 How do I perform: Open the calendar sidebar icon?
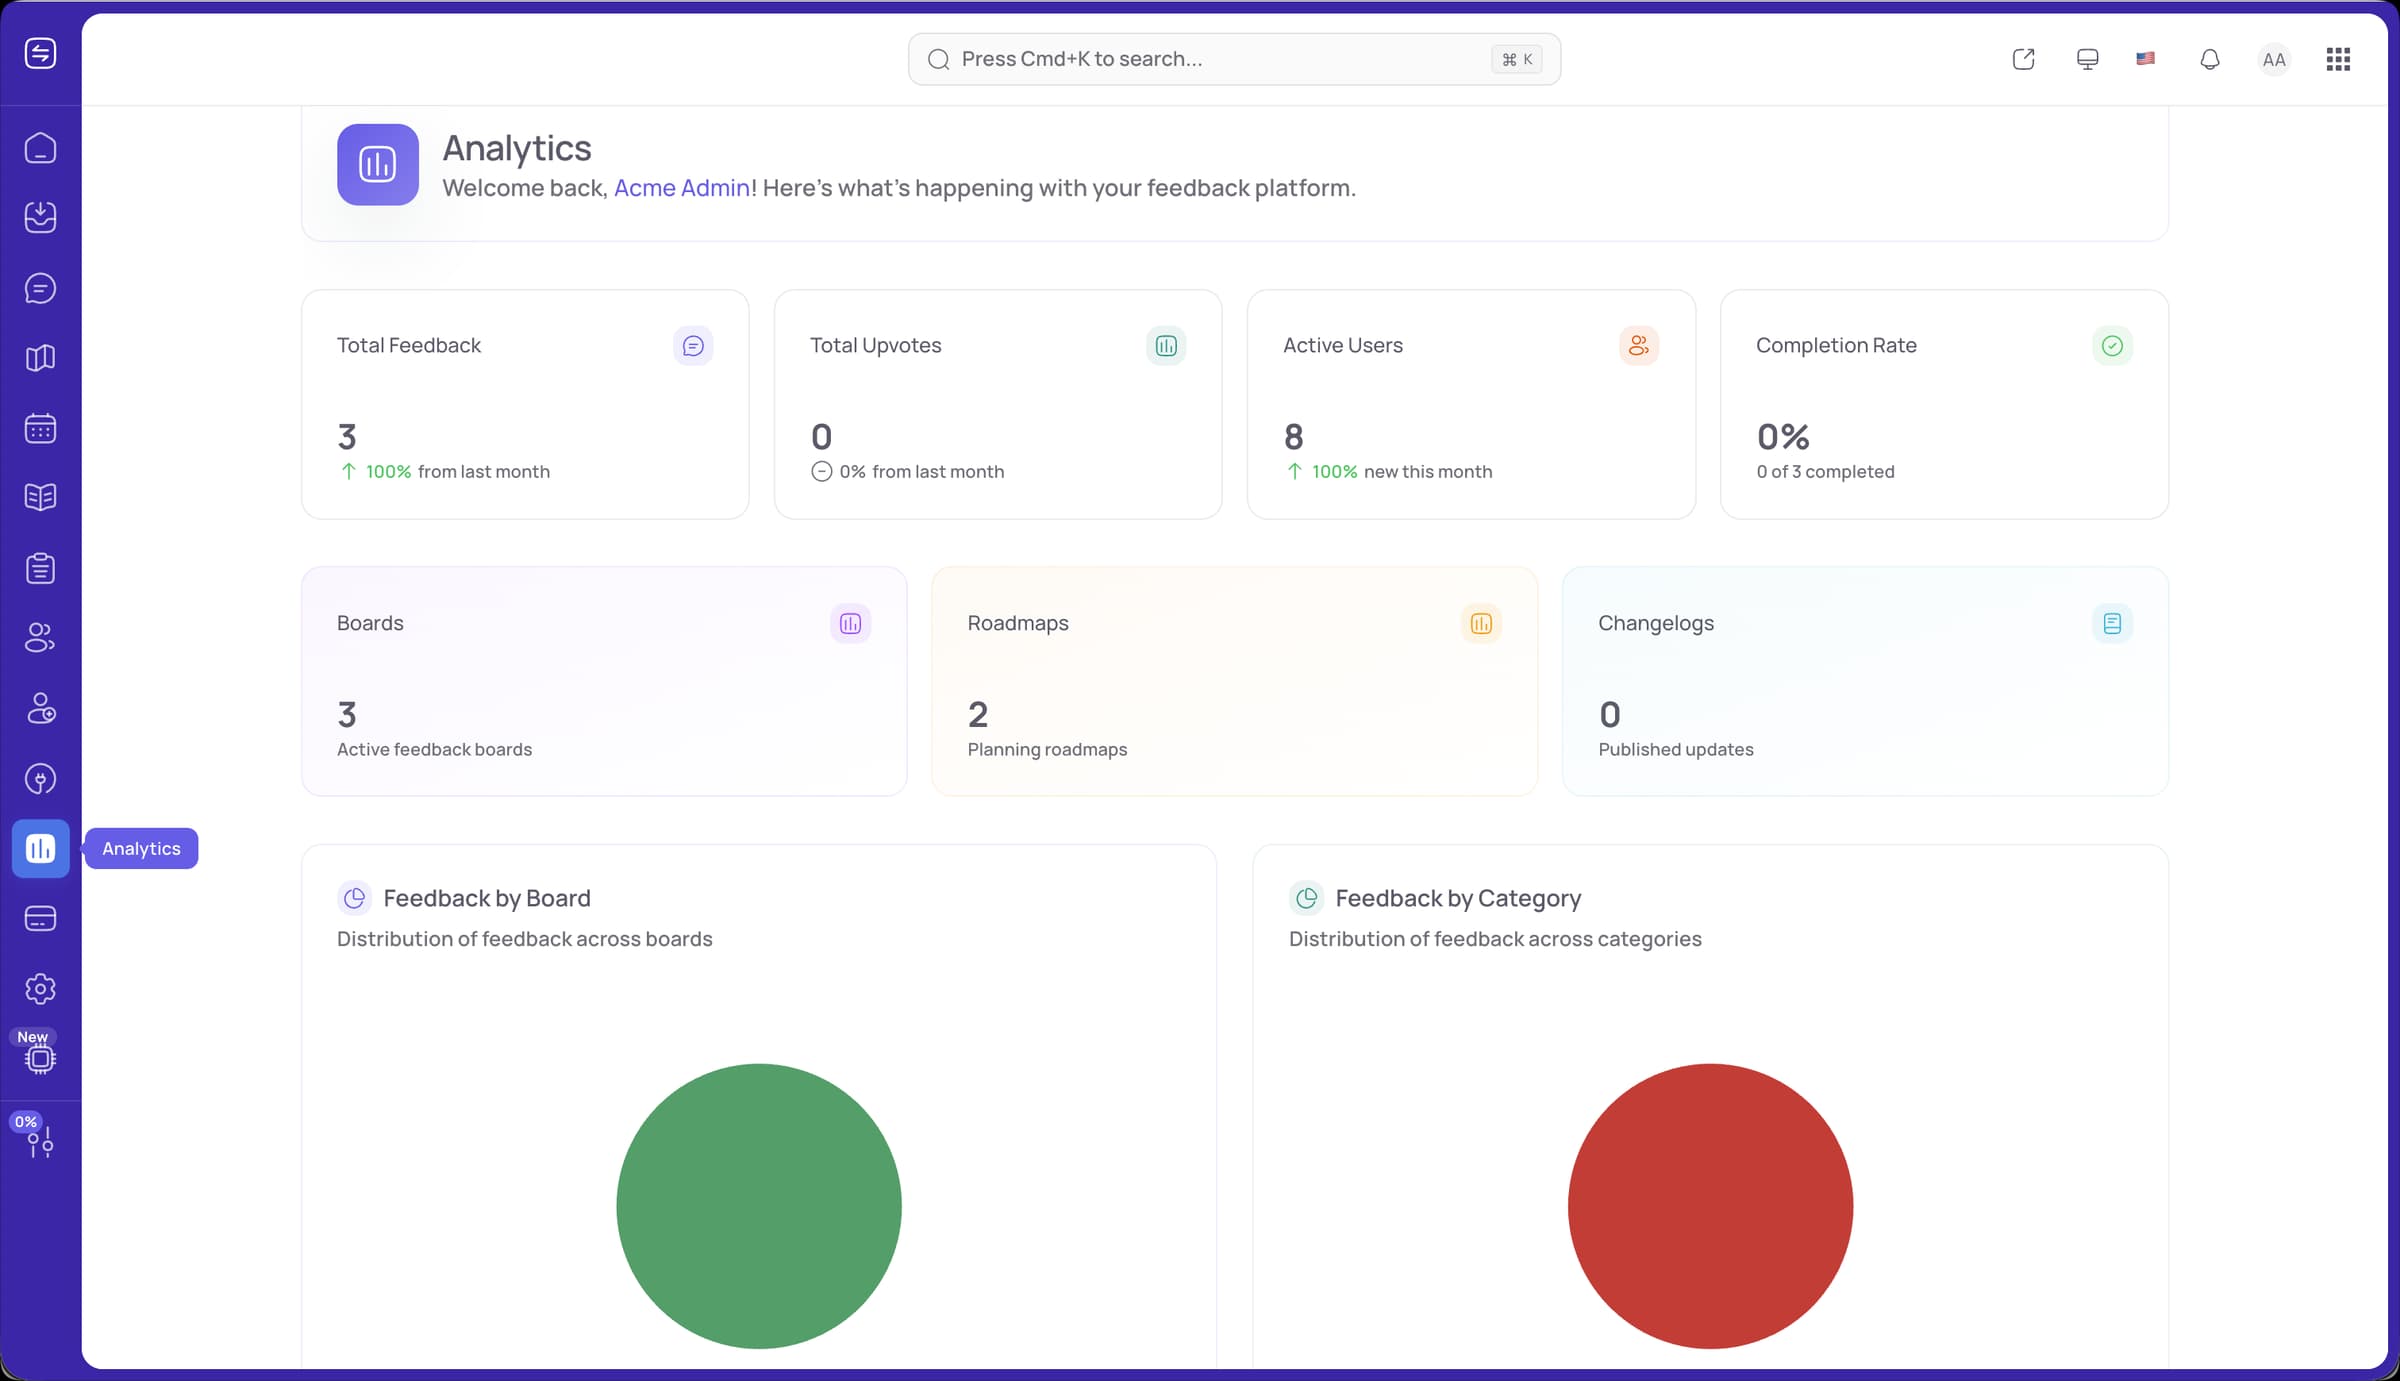[x=40, y=428]
